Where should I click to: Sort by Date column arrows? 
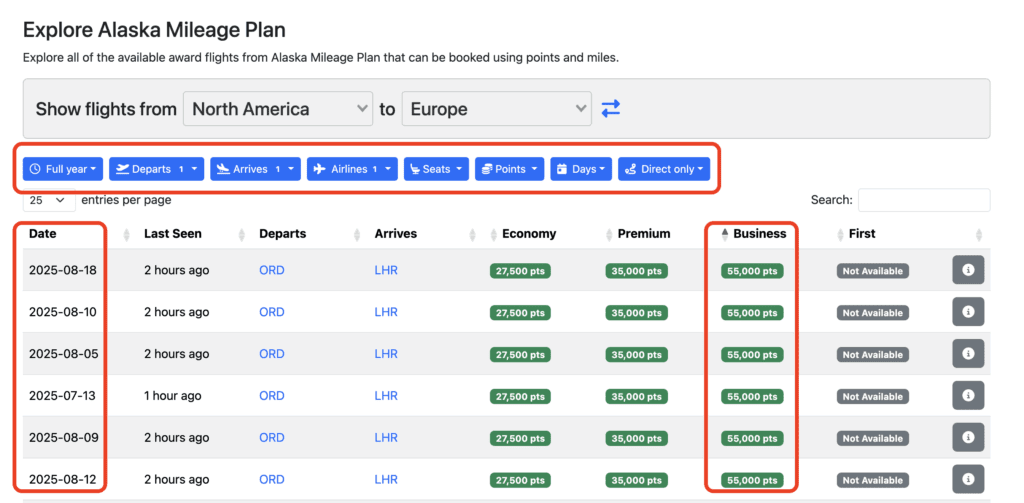[127, 234]
